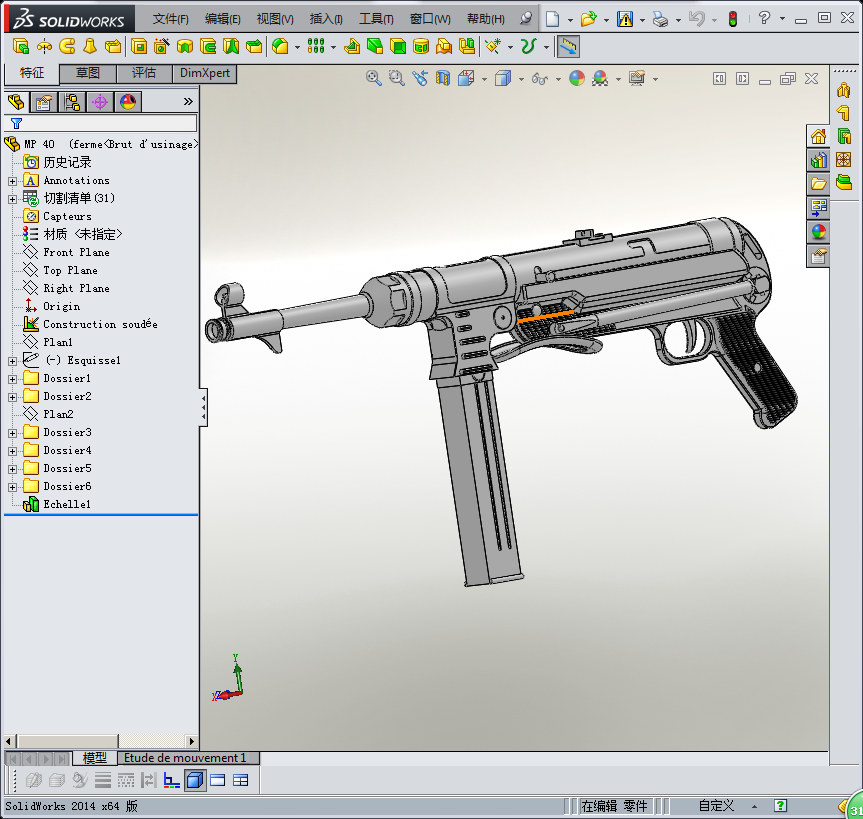Select Front Plane in feature tree

pos(76,253)
